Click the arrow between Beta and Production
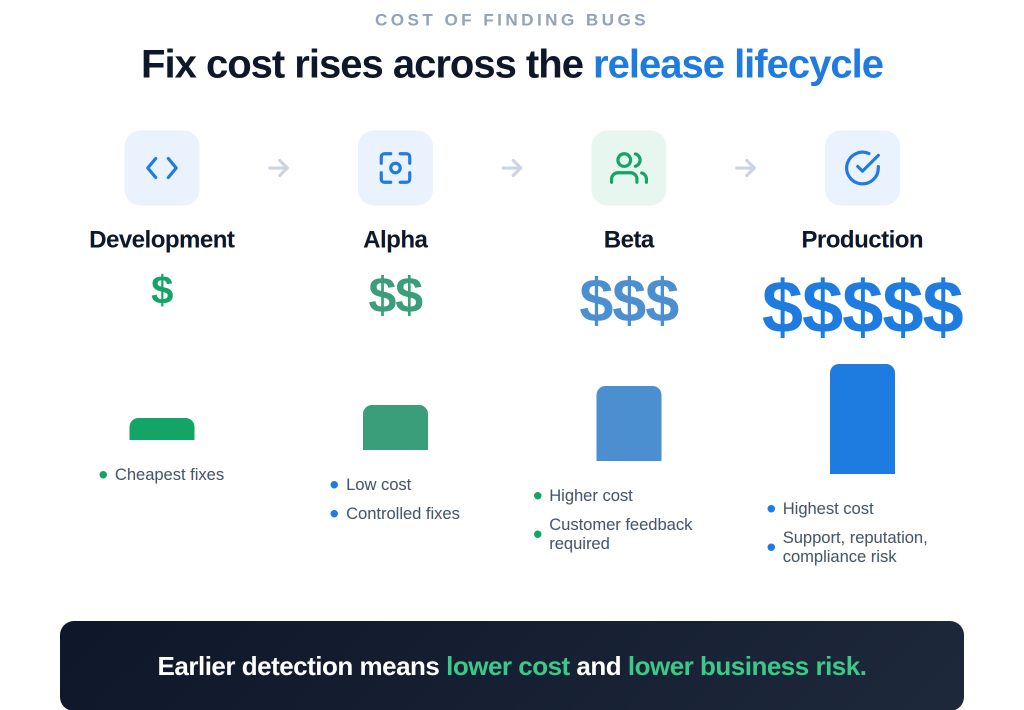The image size is (1024, 710). [745, 168]
